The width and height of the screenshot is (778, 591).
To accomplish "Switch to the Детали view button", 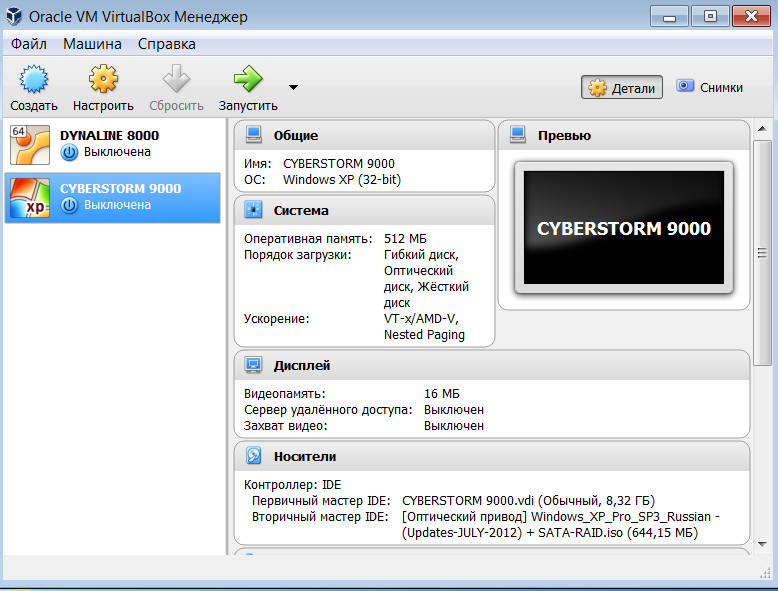I will (622, 87).
